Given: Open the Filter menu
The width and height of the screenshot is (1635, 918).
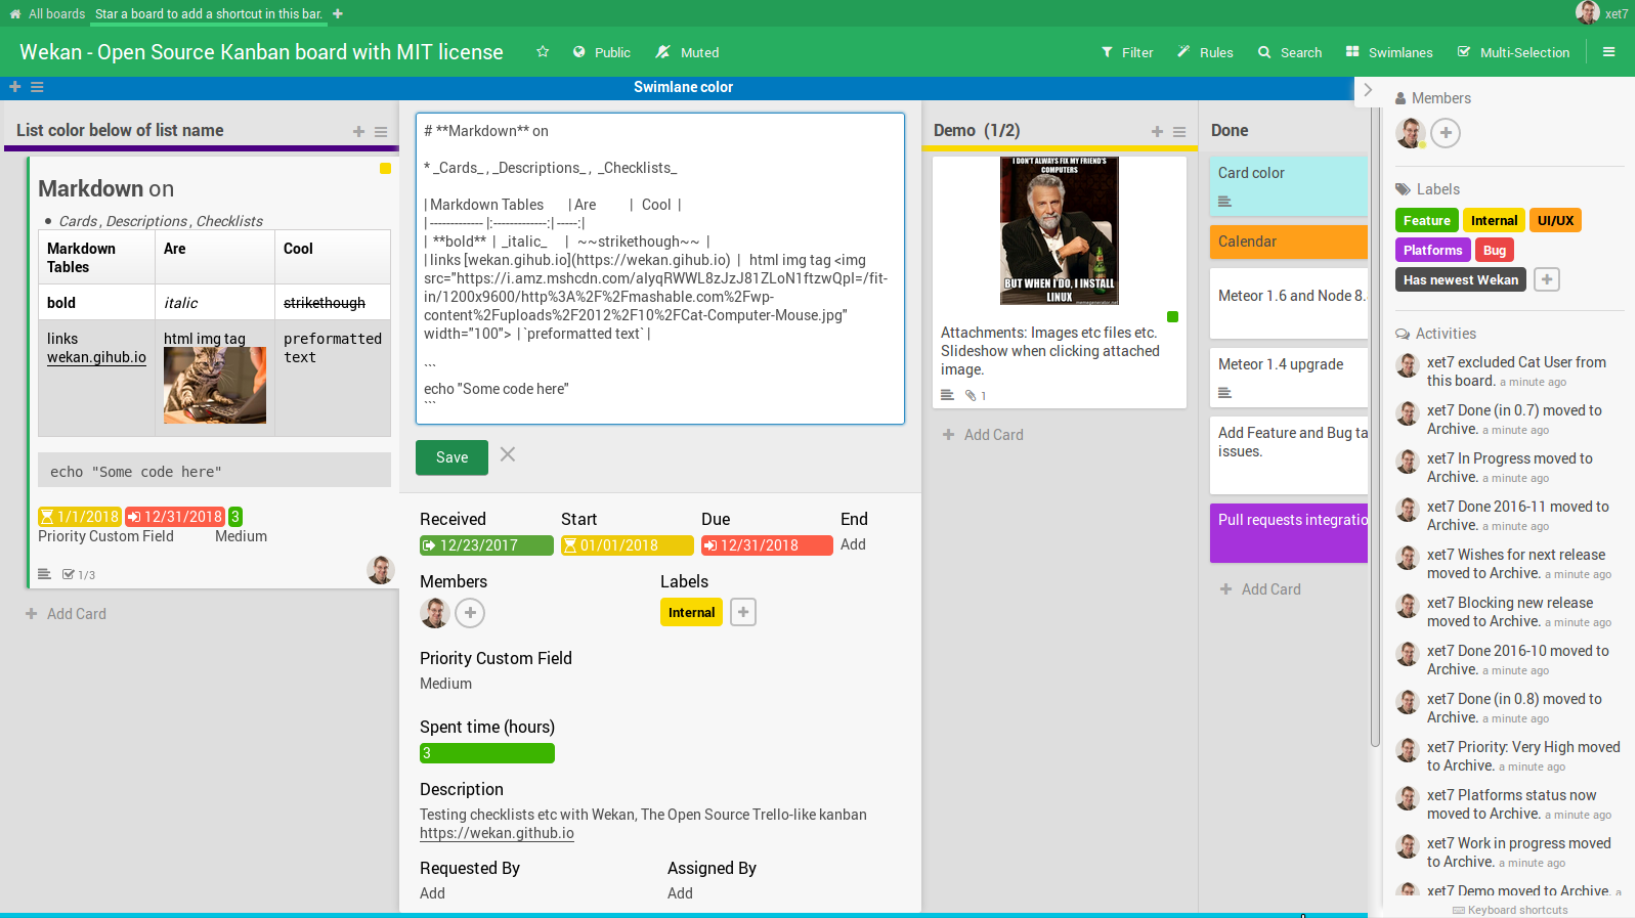Looking at the screenshot, I should 1128,52.
